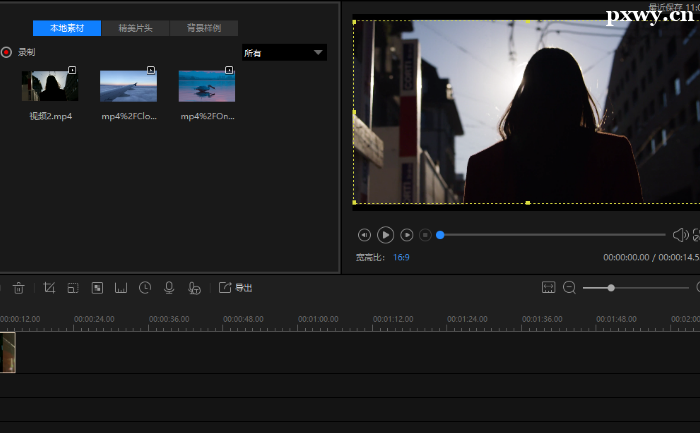Click the fit-timeline-to-window icon
The height and width of the screenshot is (433, 700).
tap(548, 288)
